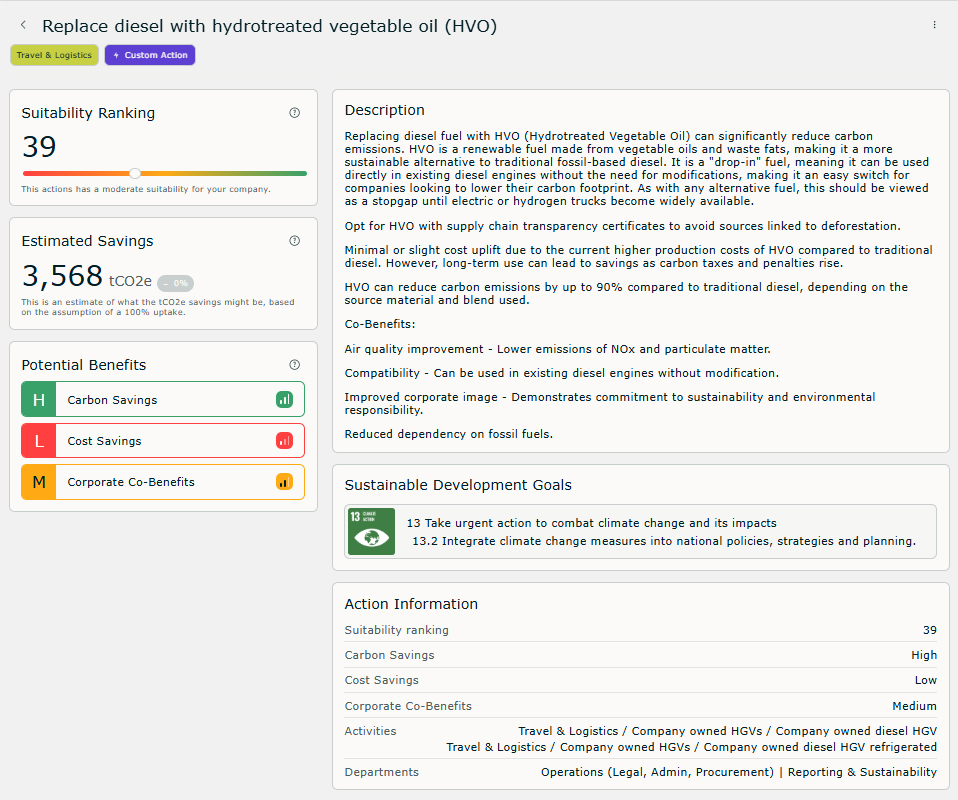Click the Estimated Savings help icon

294,241
